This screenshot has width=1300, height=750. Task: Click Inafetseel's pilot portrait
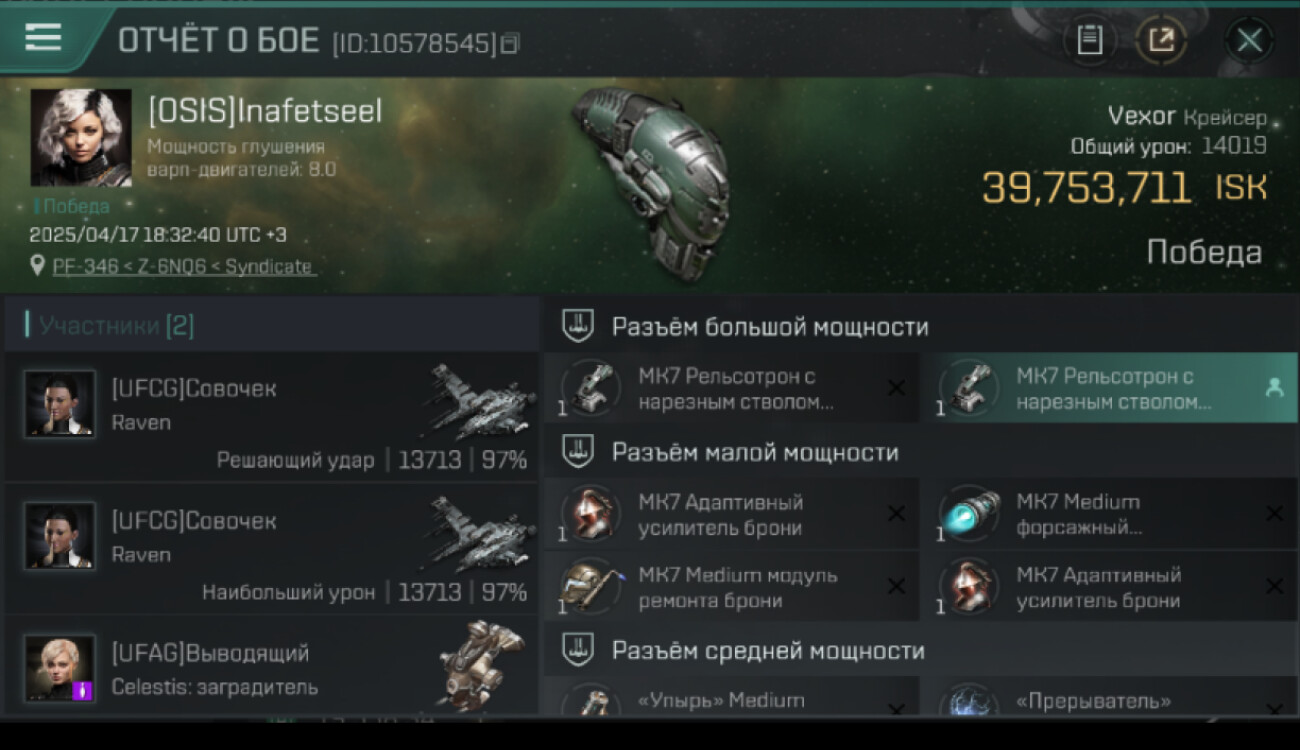click(81, 138)
